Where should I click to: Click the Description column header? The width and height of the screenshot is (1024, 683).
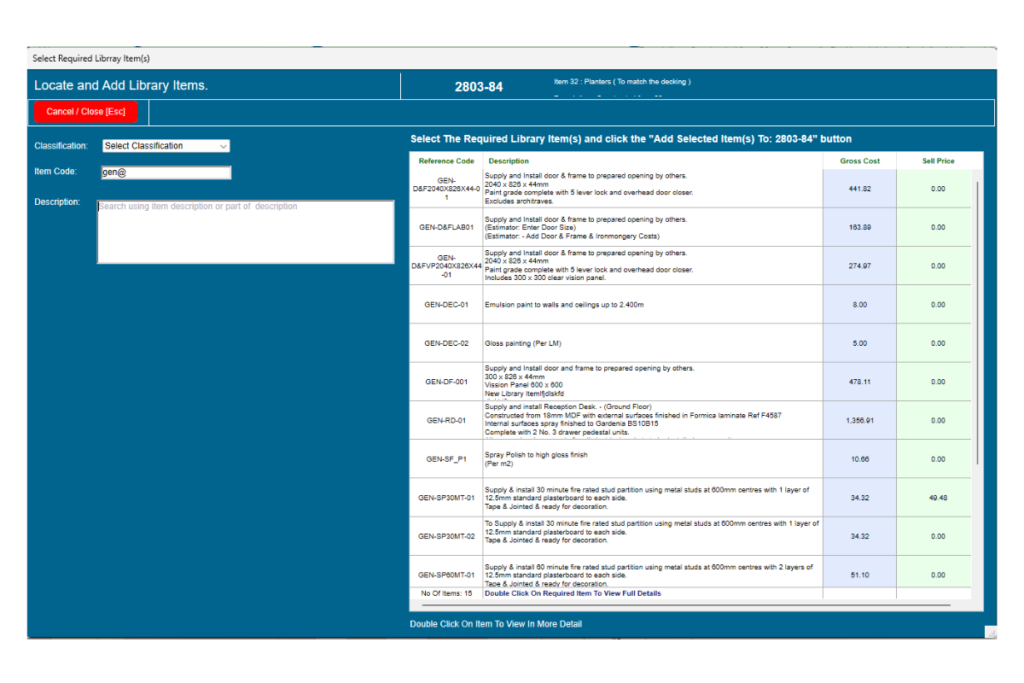coord(509,161)
